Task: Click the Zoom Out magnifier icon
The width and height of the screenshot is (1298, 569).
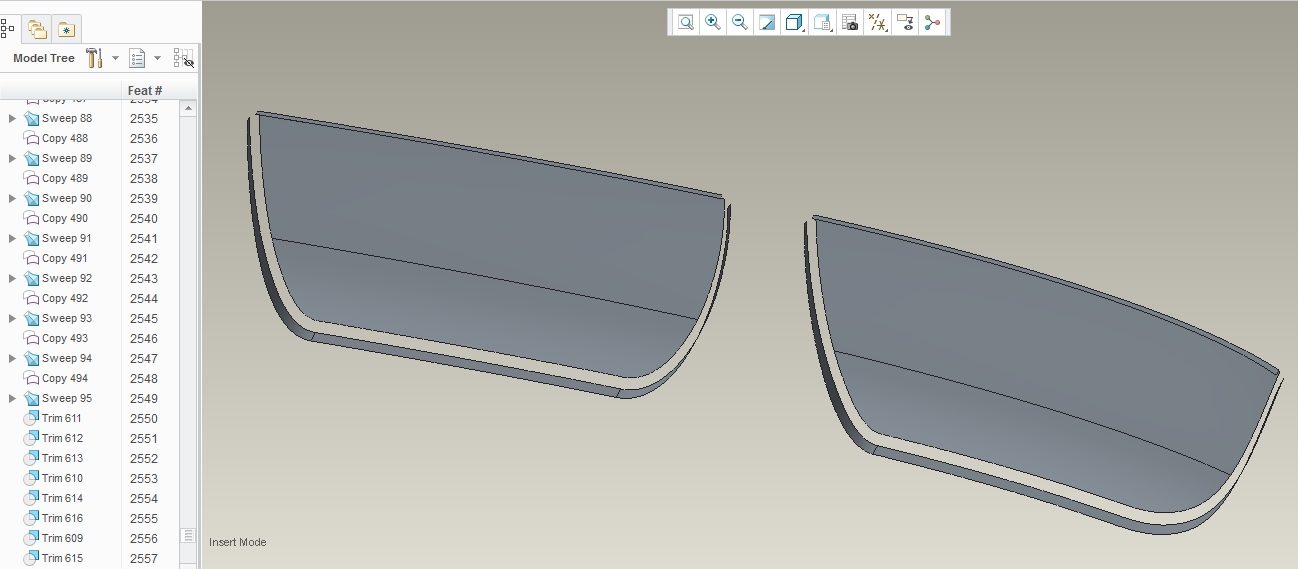Action: click(x=740, y=22)
